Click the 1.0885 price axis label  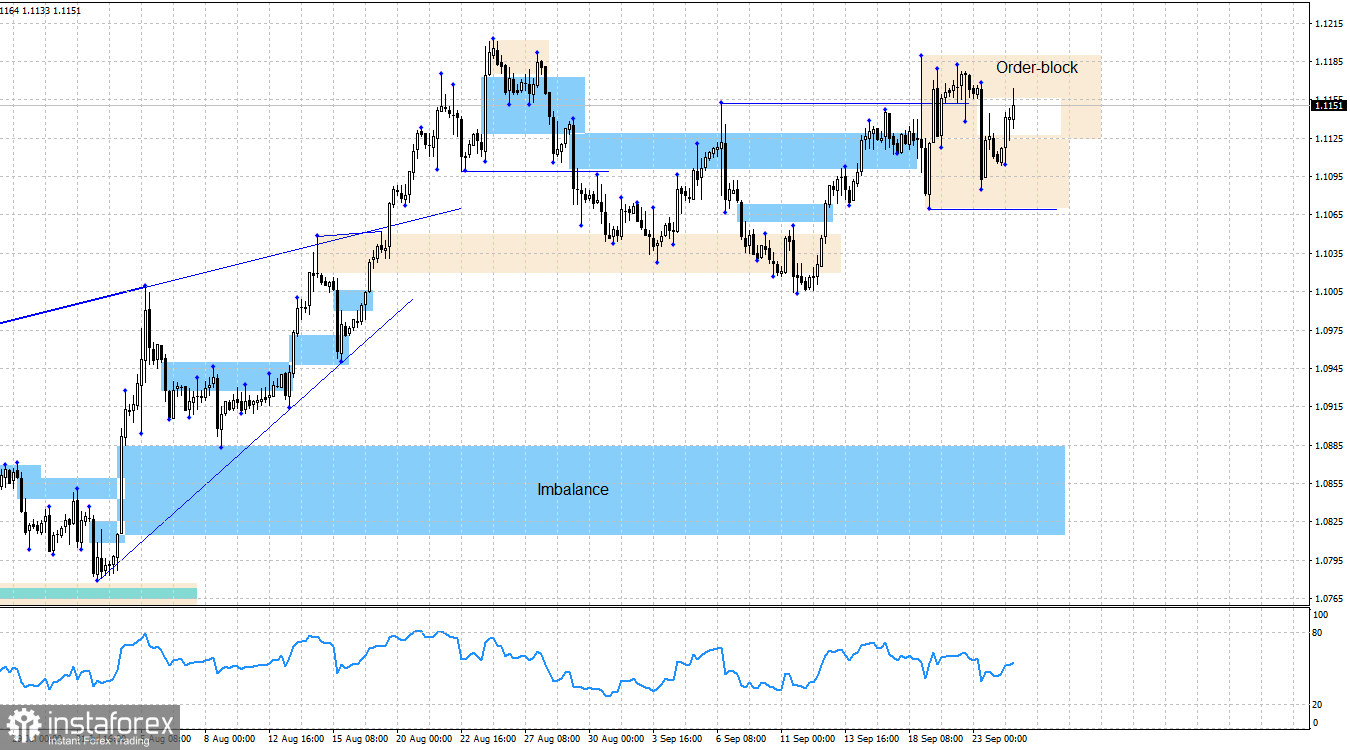click(x=1329, y=446)
